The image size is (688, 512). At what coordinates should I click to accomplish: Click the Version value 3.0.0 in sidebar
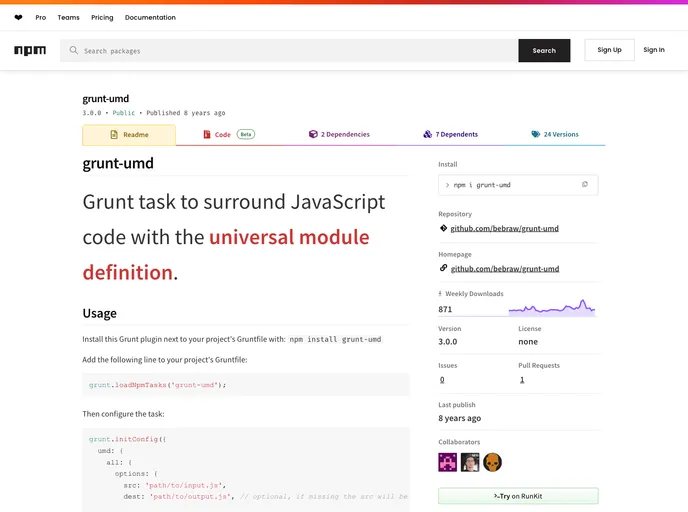click(448, 342)
